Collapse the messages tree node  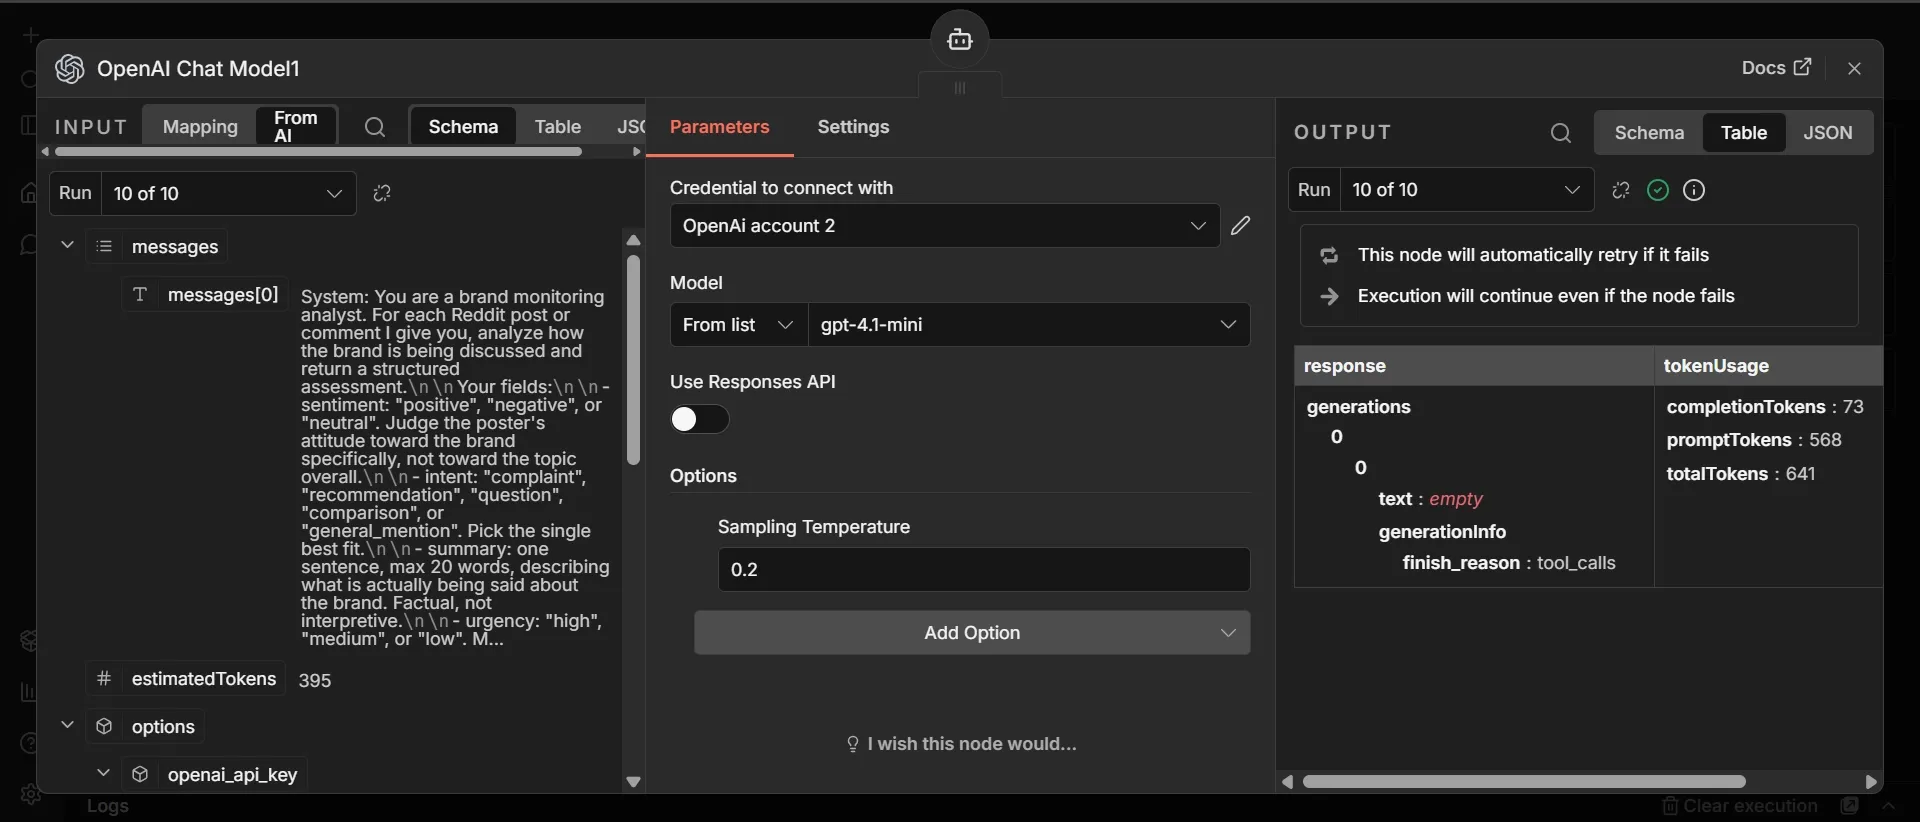(x=67, y=245)
